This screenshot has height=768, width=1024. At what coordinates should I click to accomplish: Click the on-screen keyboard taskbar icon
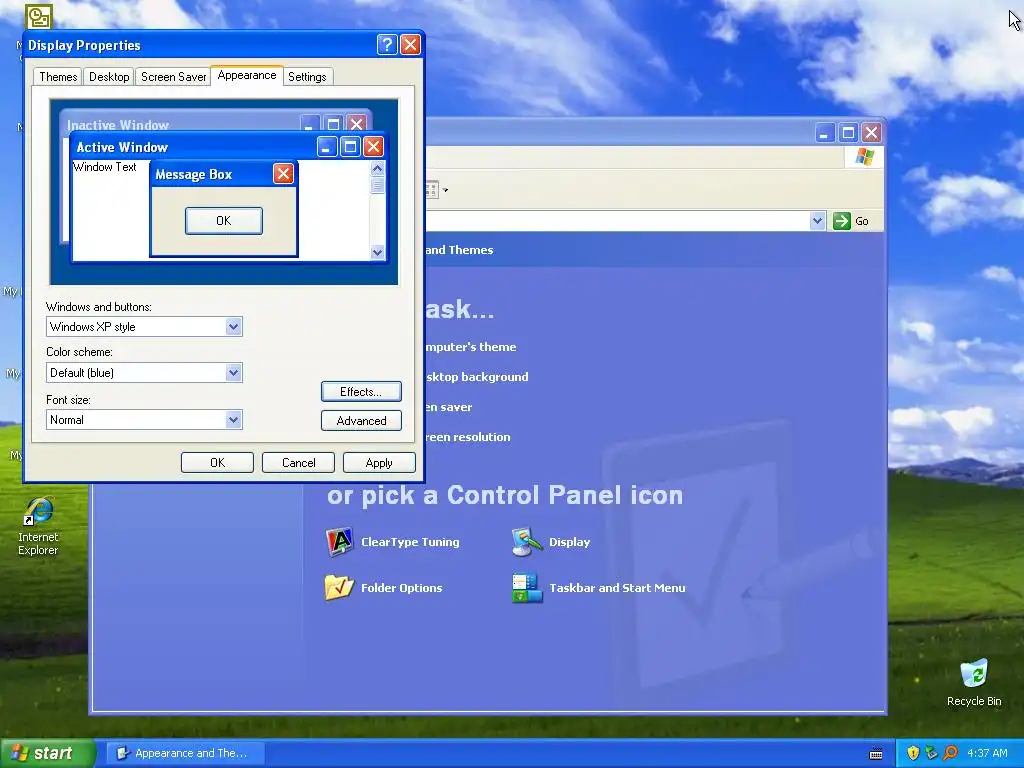tap(876, 754)
